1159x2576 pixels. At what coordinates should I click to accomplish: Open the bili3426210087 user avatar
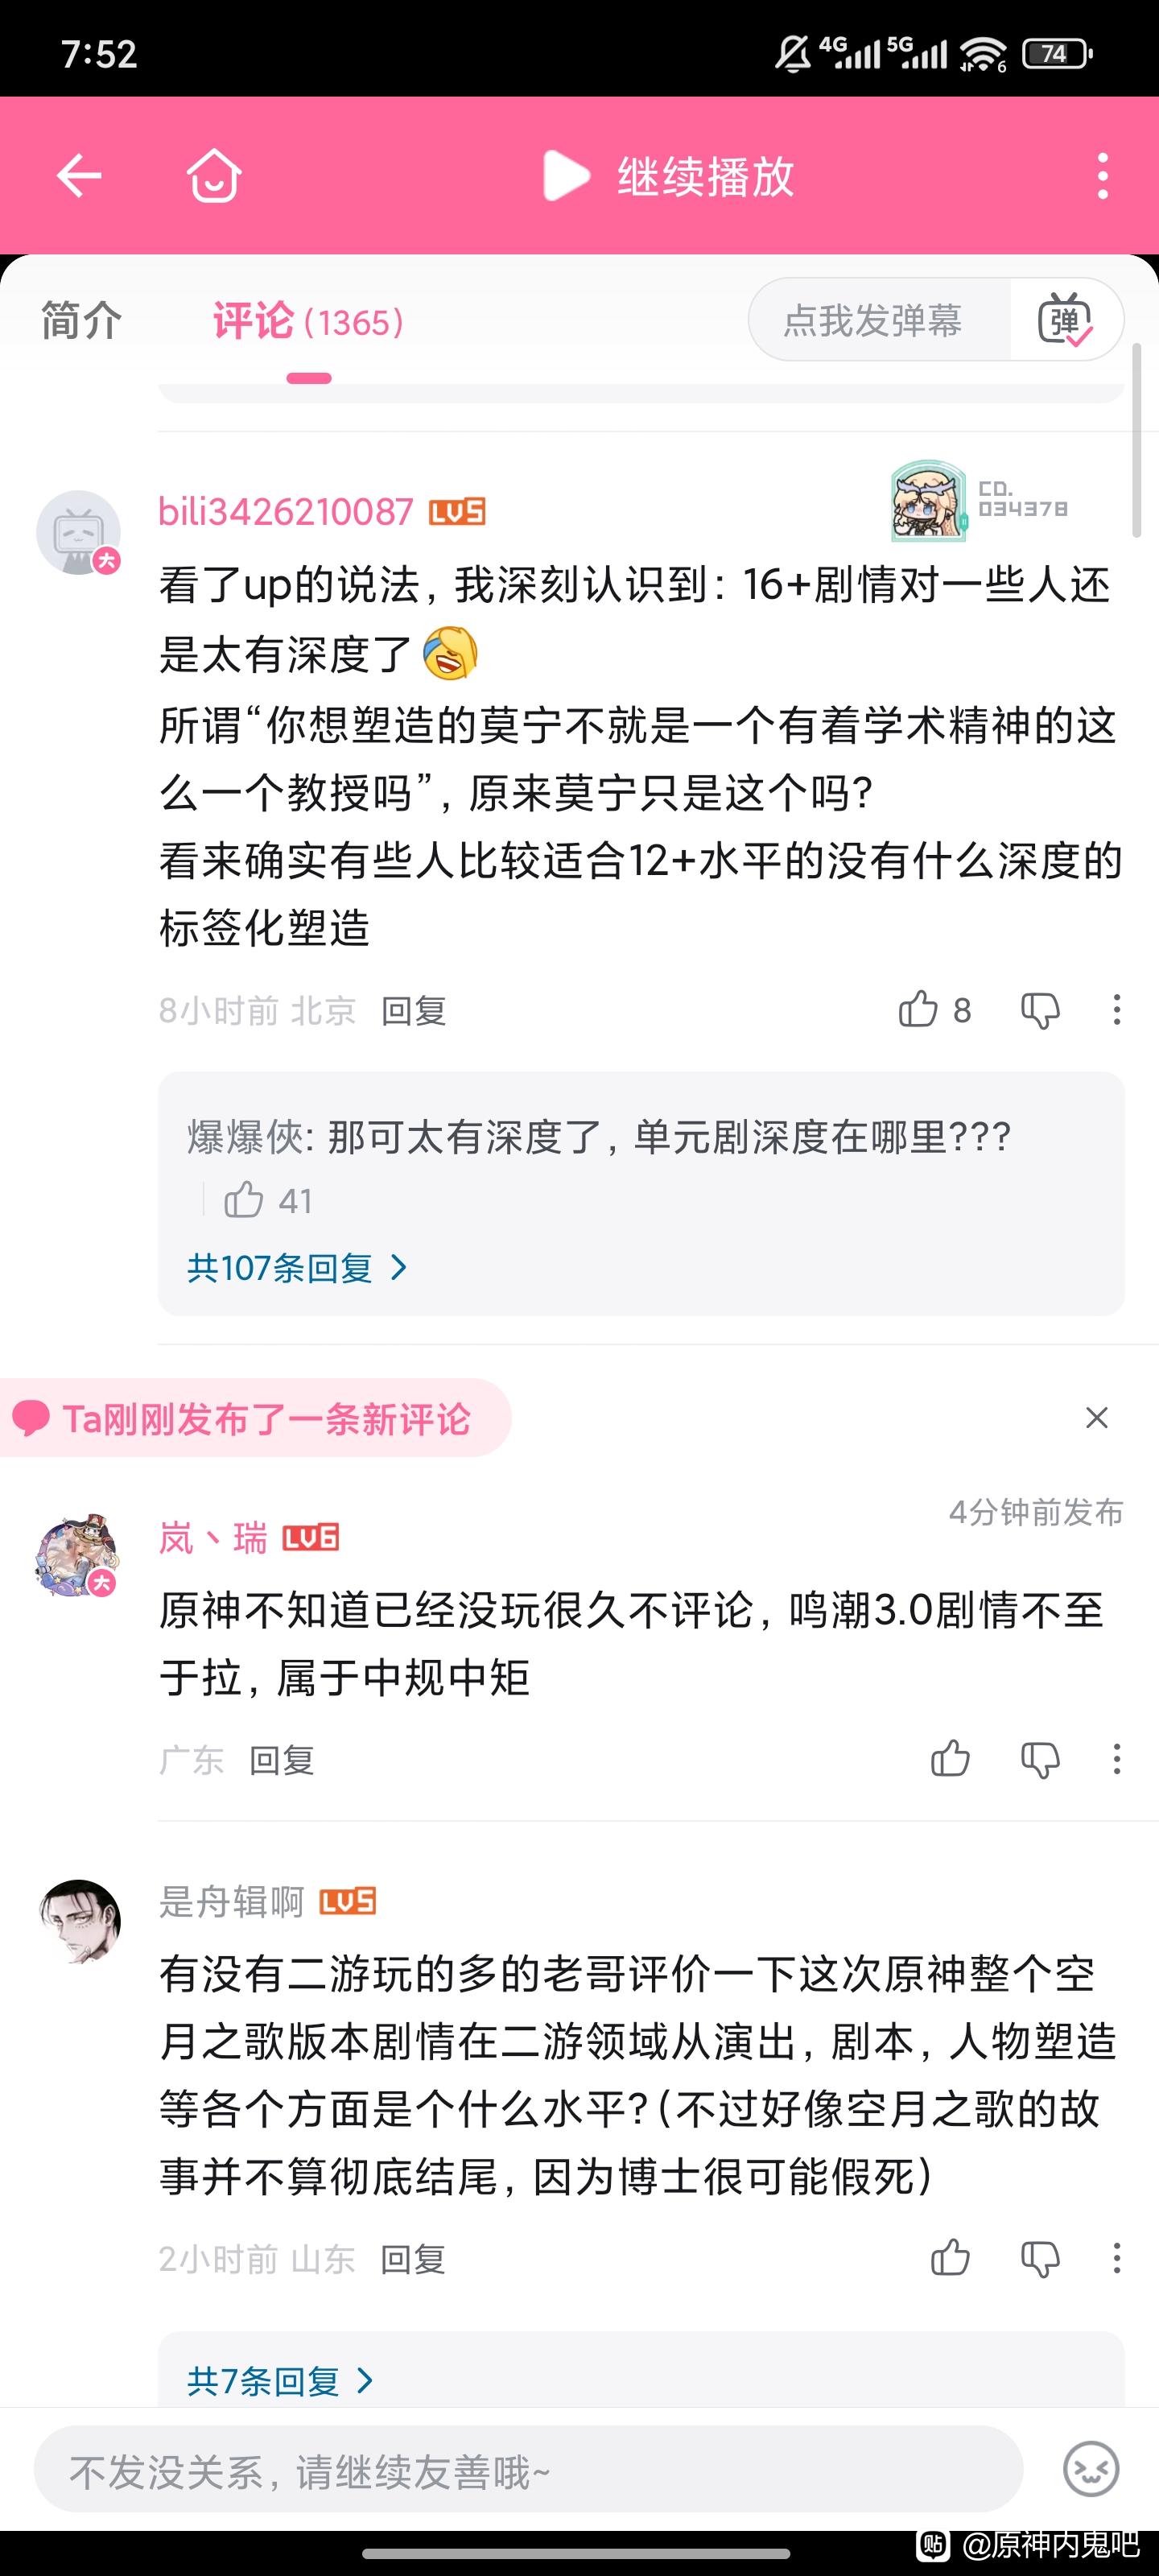click(79, 533)
